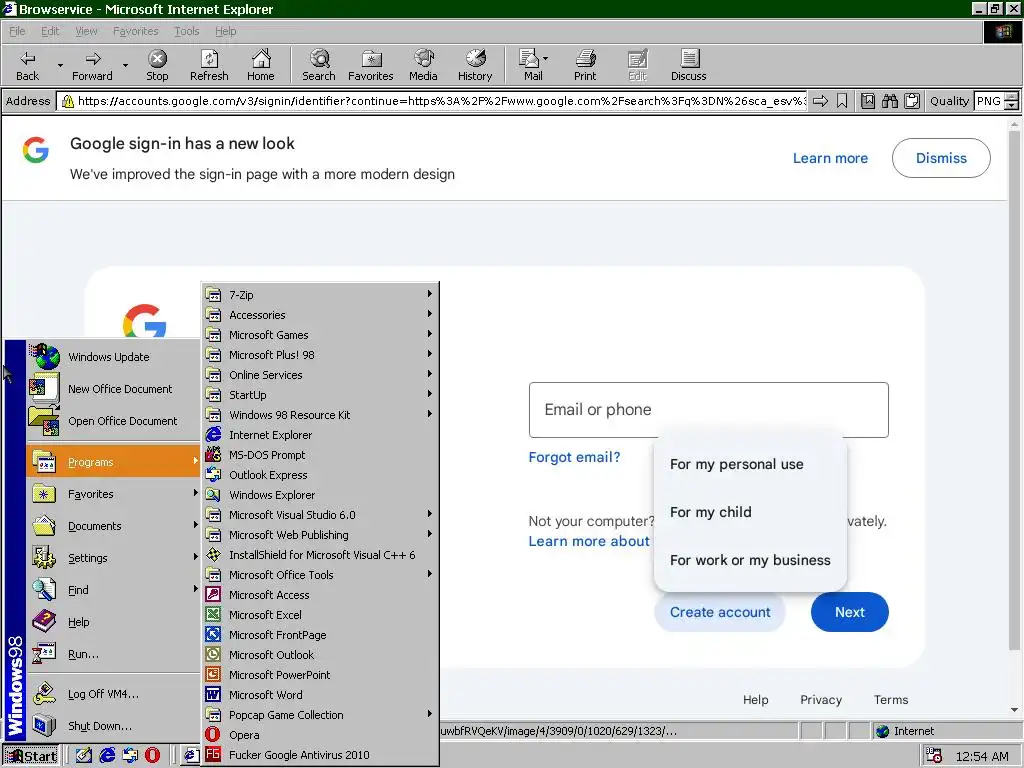This screenshot has height=768, width=1024.
Task: Open the Quality PNG dropdown
Action: click(x=1011, y=101)
